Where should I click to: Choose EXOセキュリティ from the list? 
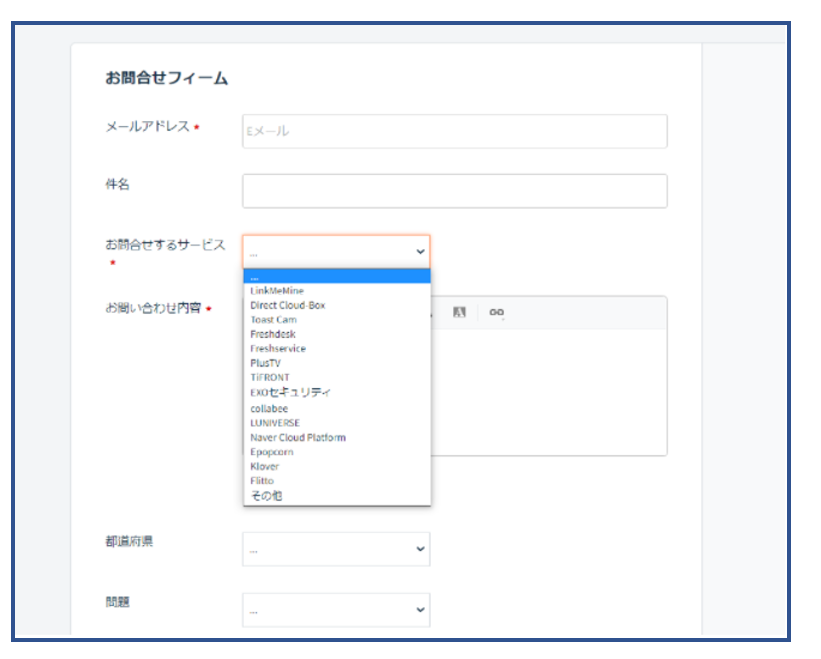pyautogui.click(x=337, y=393)
